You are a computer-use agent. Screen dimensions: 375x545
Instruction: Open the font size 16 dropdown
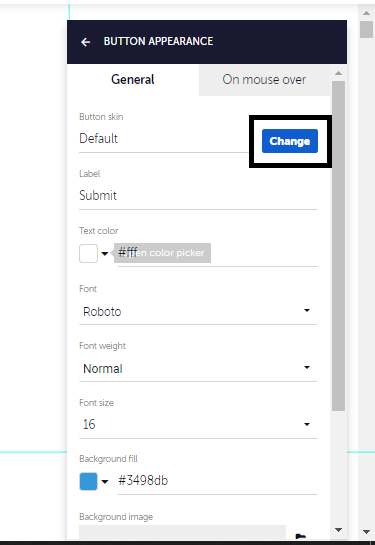point(198,424)
